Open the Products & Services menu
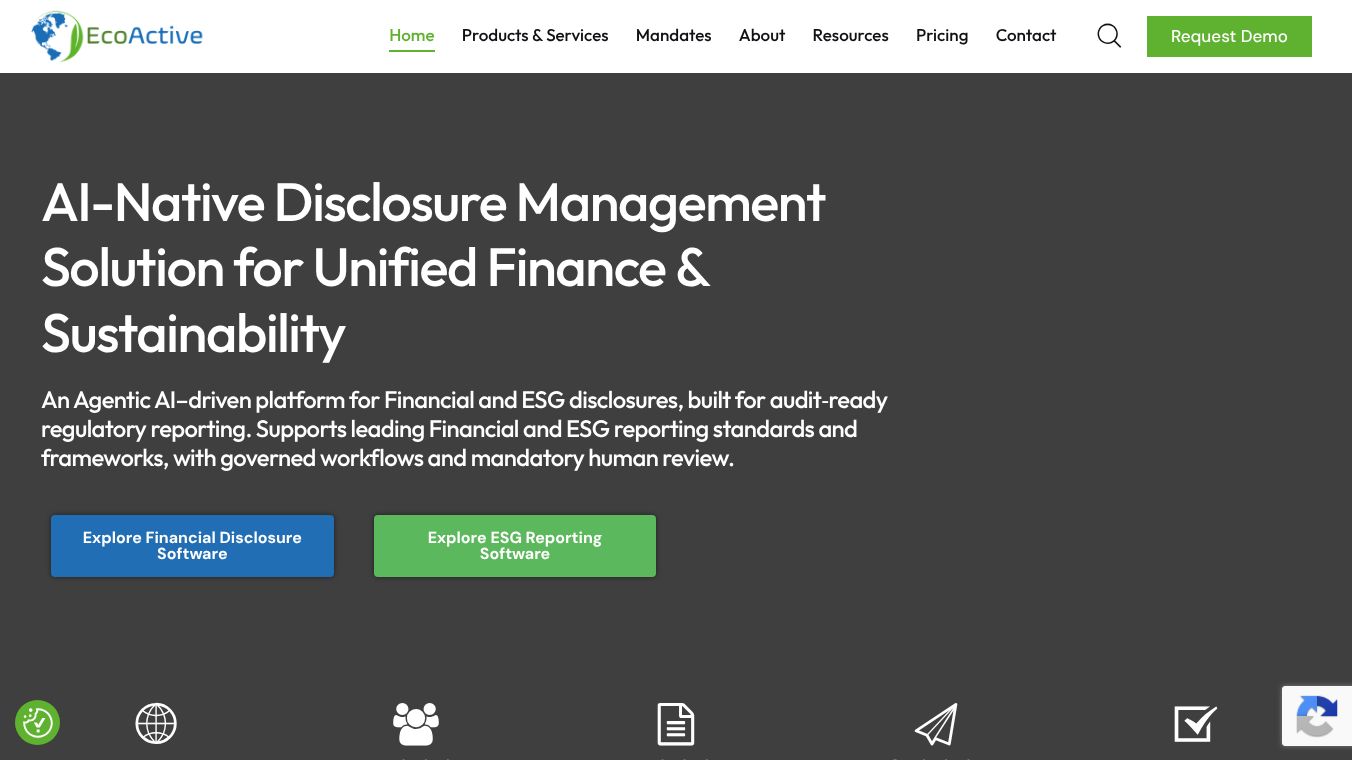Viewport: 1352px width, 760px height. click(535, 36)
